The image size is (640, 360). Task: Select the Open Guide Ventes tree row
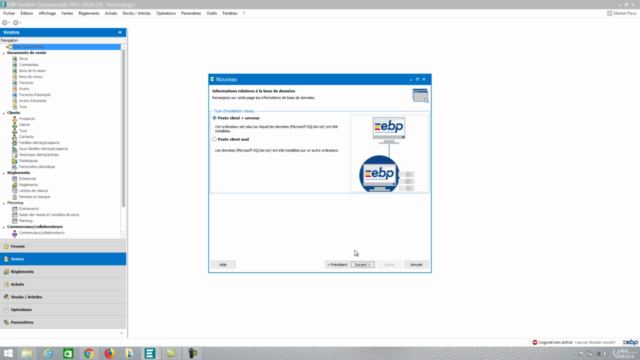tap(63, 47)
